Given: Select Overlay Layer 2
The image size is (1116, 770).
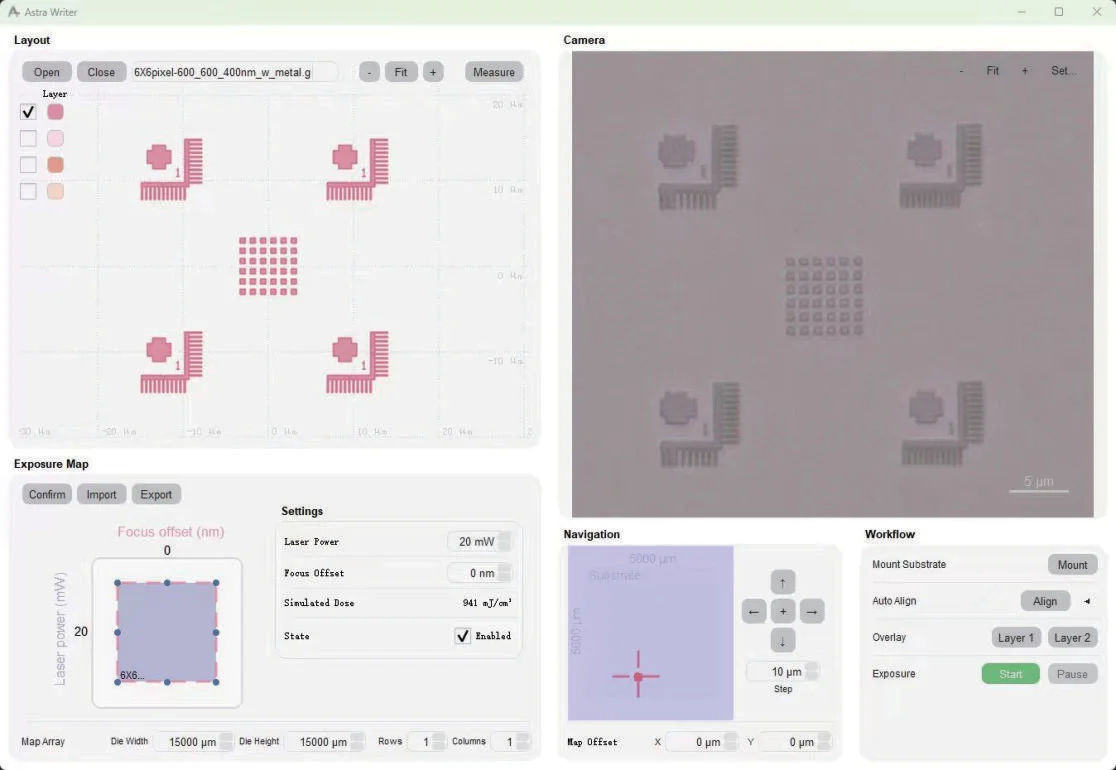Looking at the screenshot, I should pyautogui.click(x=1072, y=638).
